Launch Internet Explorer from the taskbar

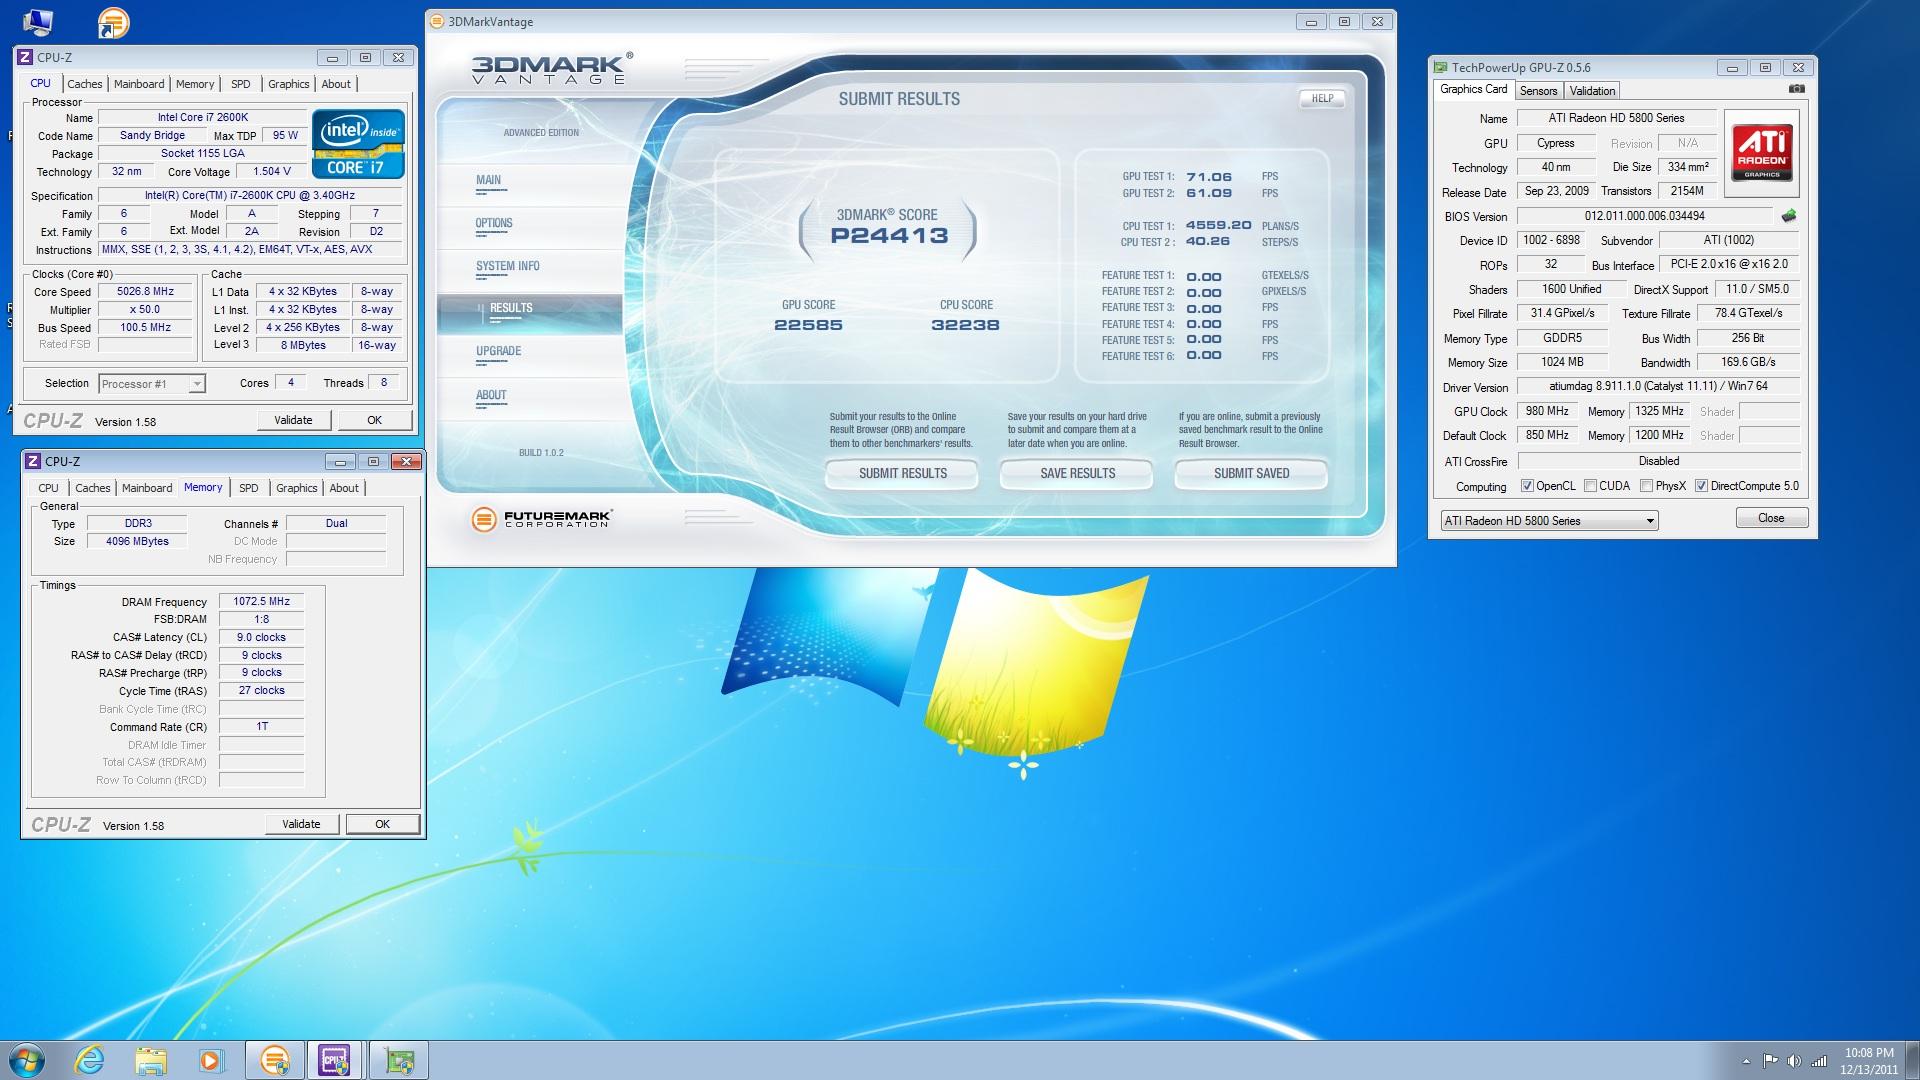[x=90, y=1060]
